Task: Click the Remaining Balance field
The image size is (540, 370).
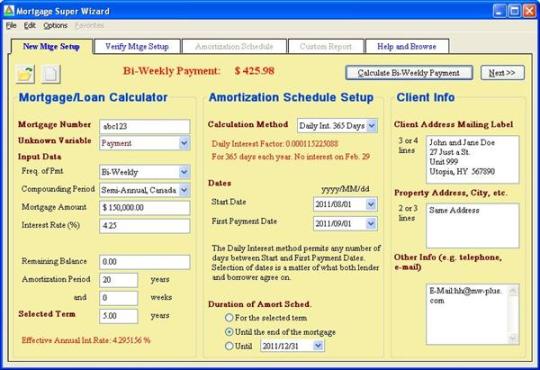Action: point(145,262)
